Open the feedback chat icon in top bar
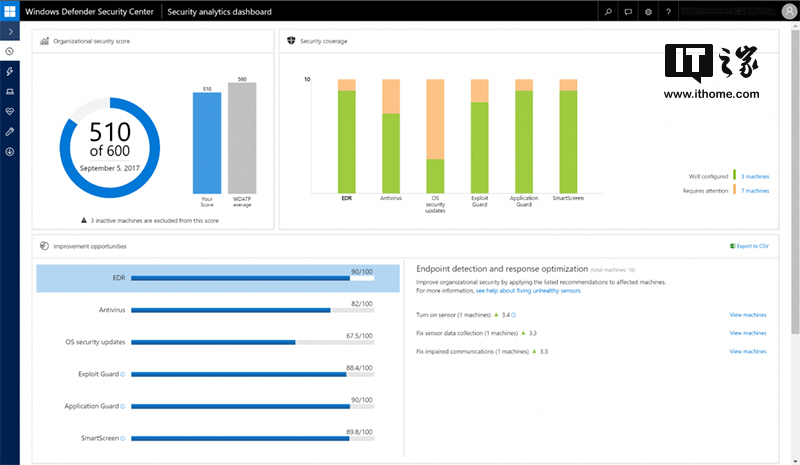The width and height of the screenshot is (800, 465). point(627,11)
